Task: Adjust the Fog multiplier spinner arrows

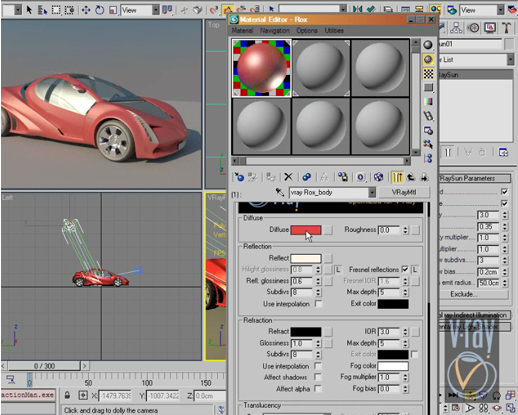Action: click(405, 377)
